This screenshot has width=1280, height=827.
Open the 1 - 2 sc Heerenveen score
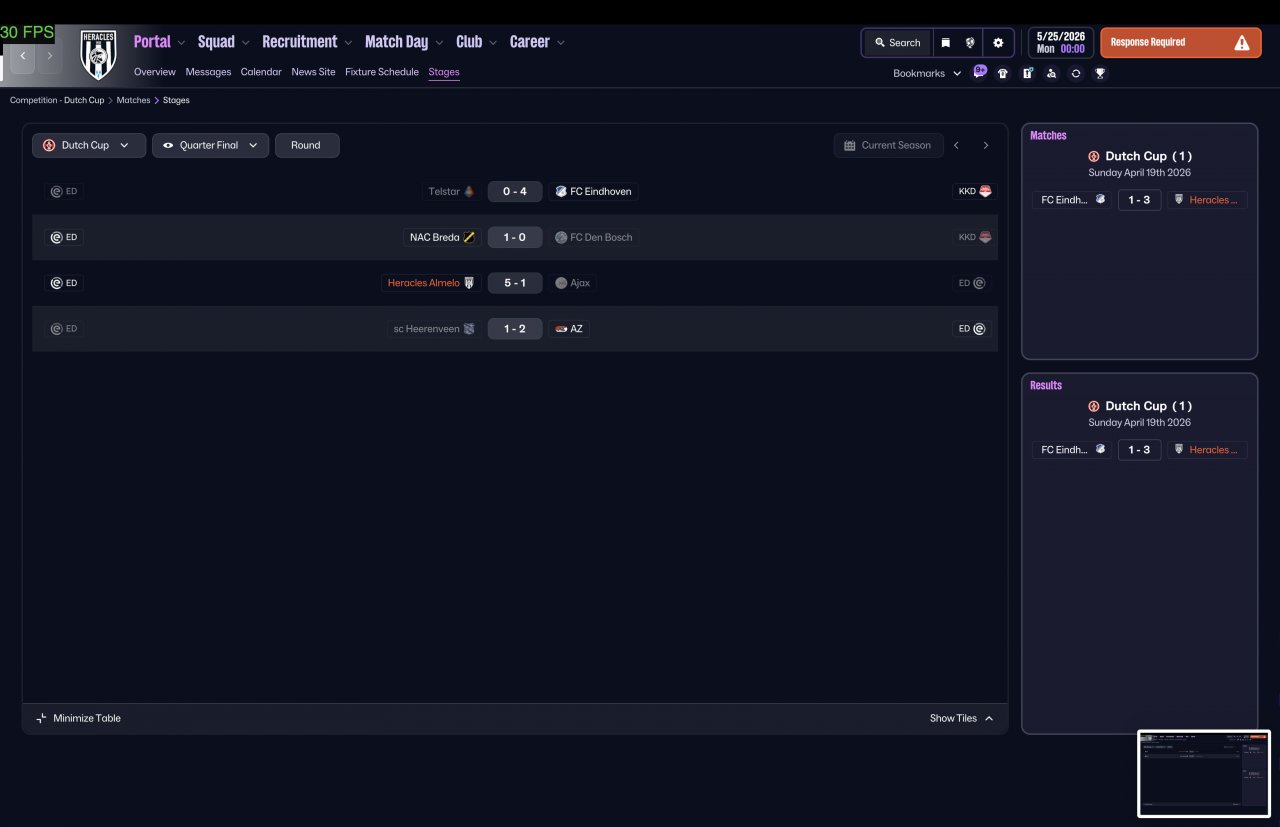point(515,329)
